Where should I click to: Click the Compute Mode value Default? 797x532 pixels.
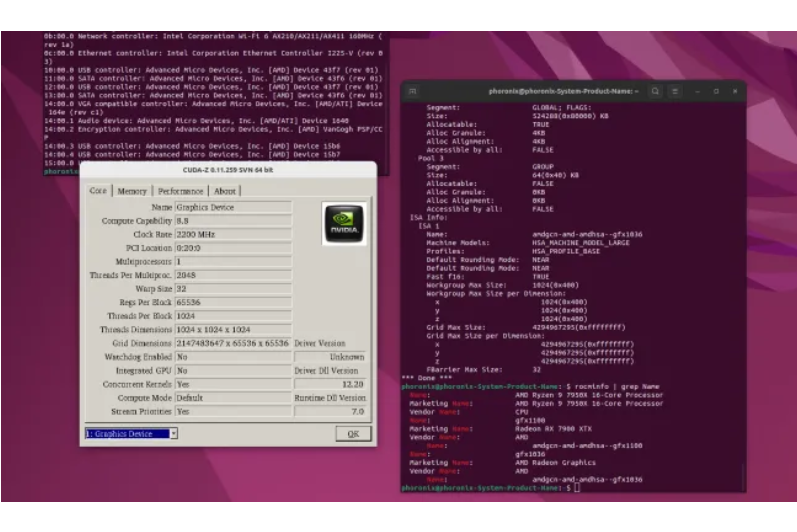click(233, 398)
